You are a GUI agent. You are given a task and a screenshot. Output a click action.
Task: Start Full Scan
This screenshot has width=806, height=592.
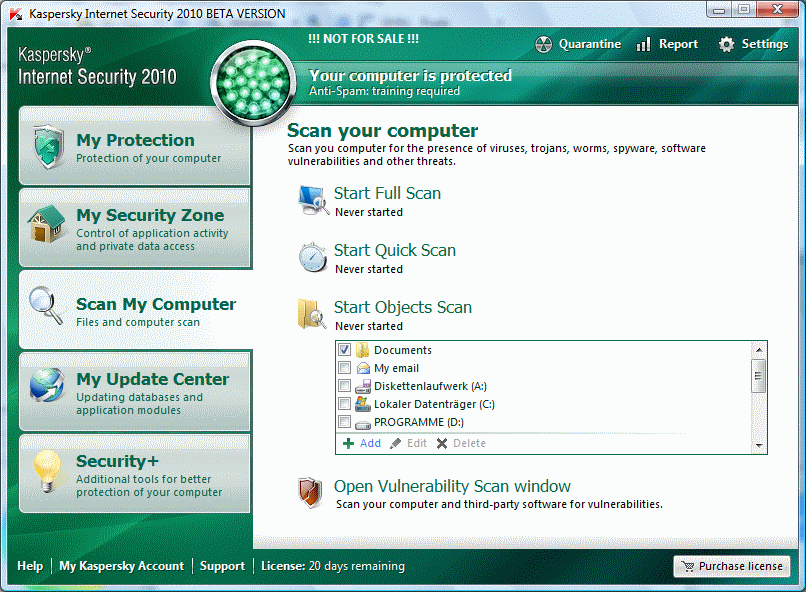point(387,193)
